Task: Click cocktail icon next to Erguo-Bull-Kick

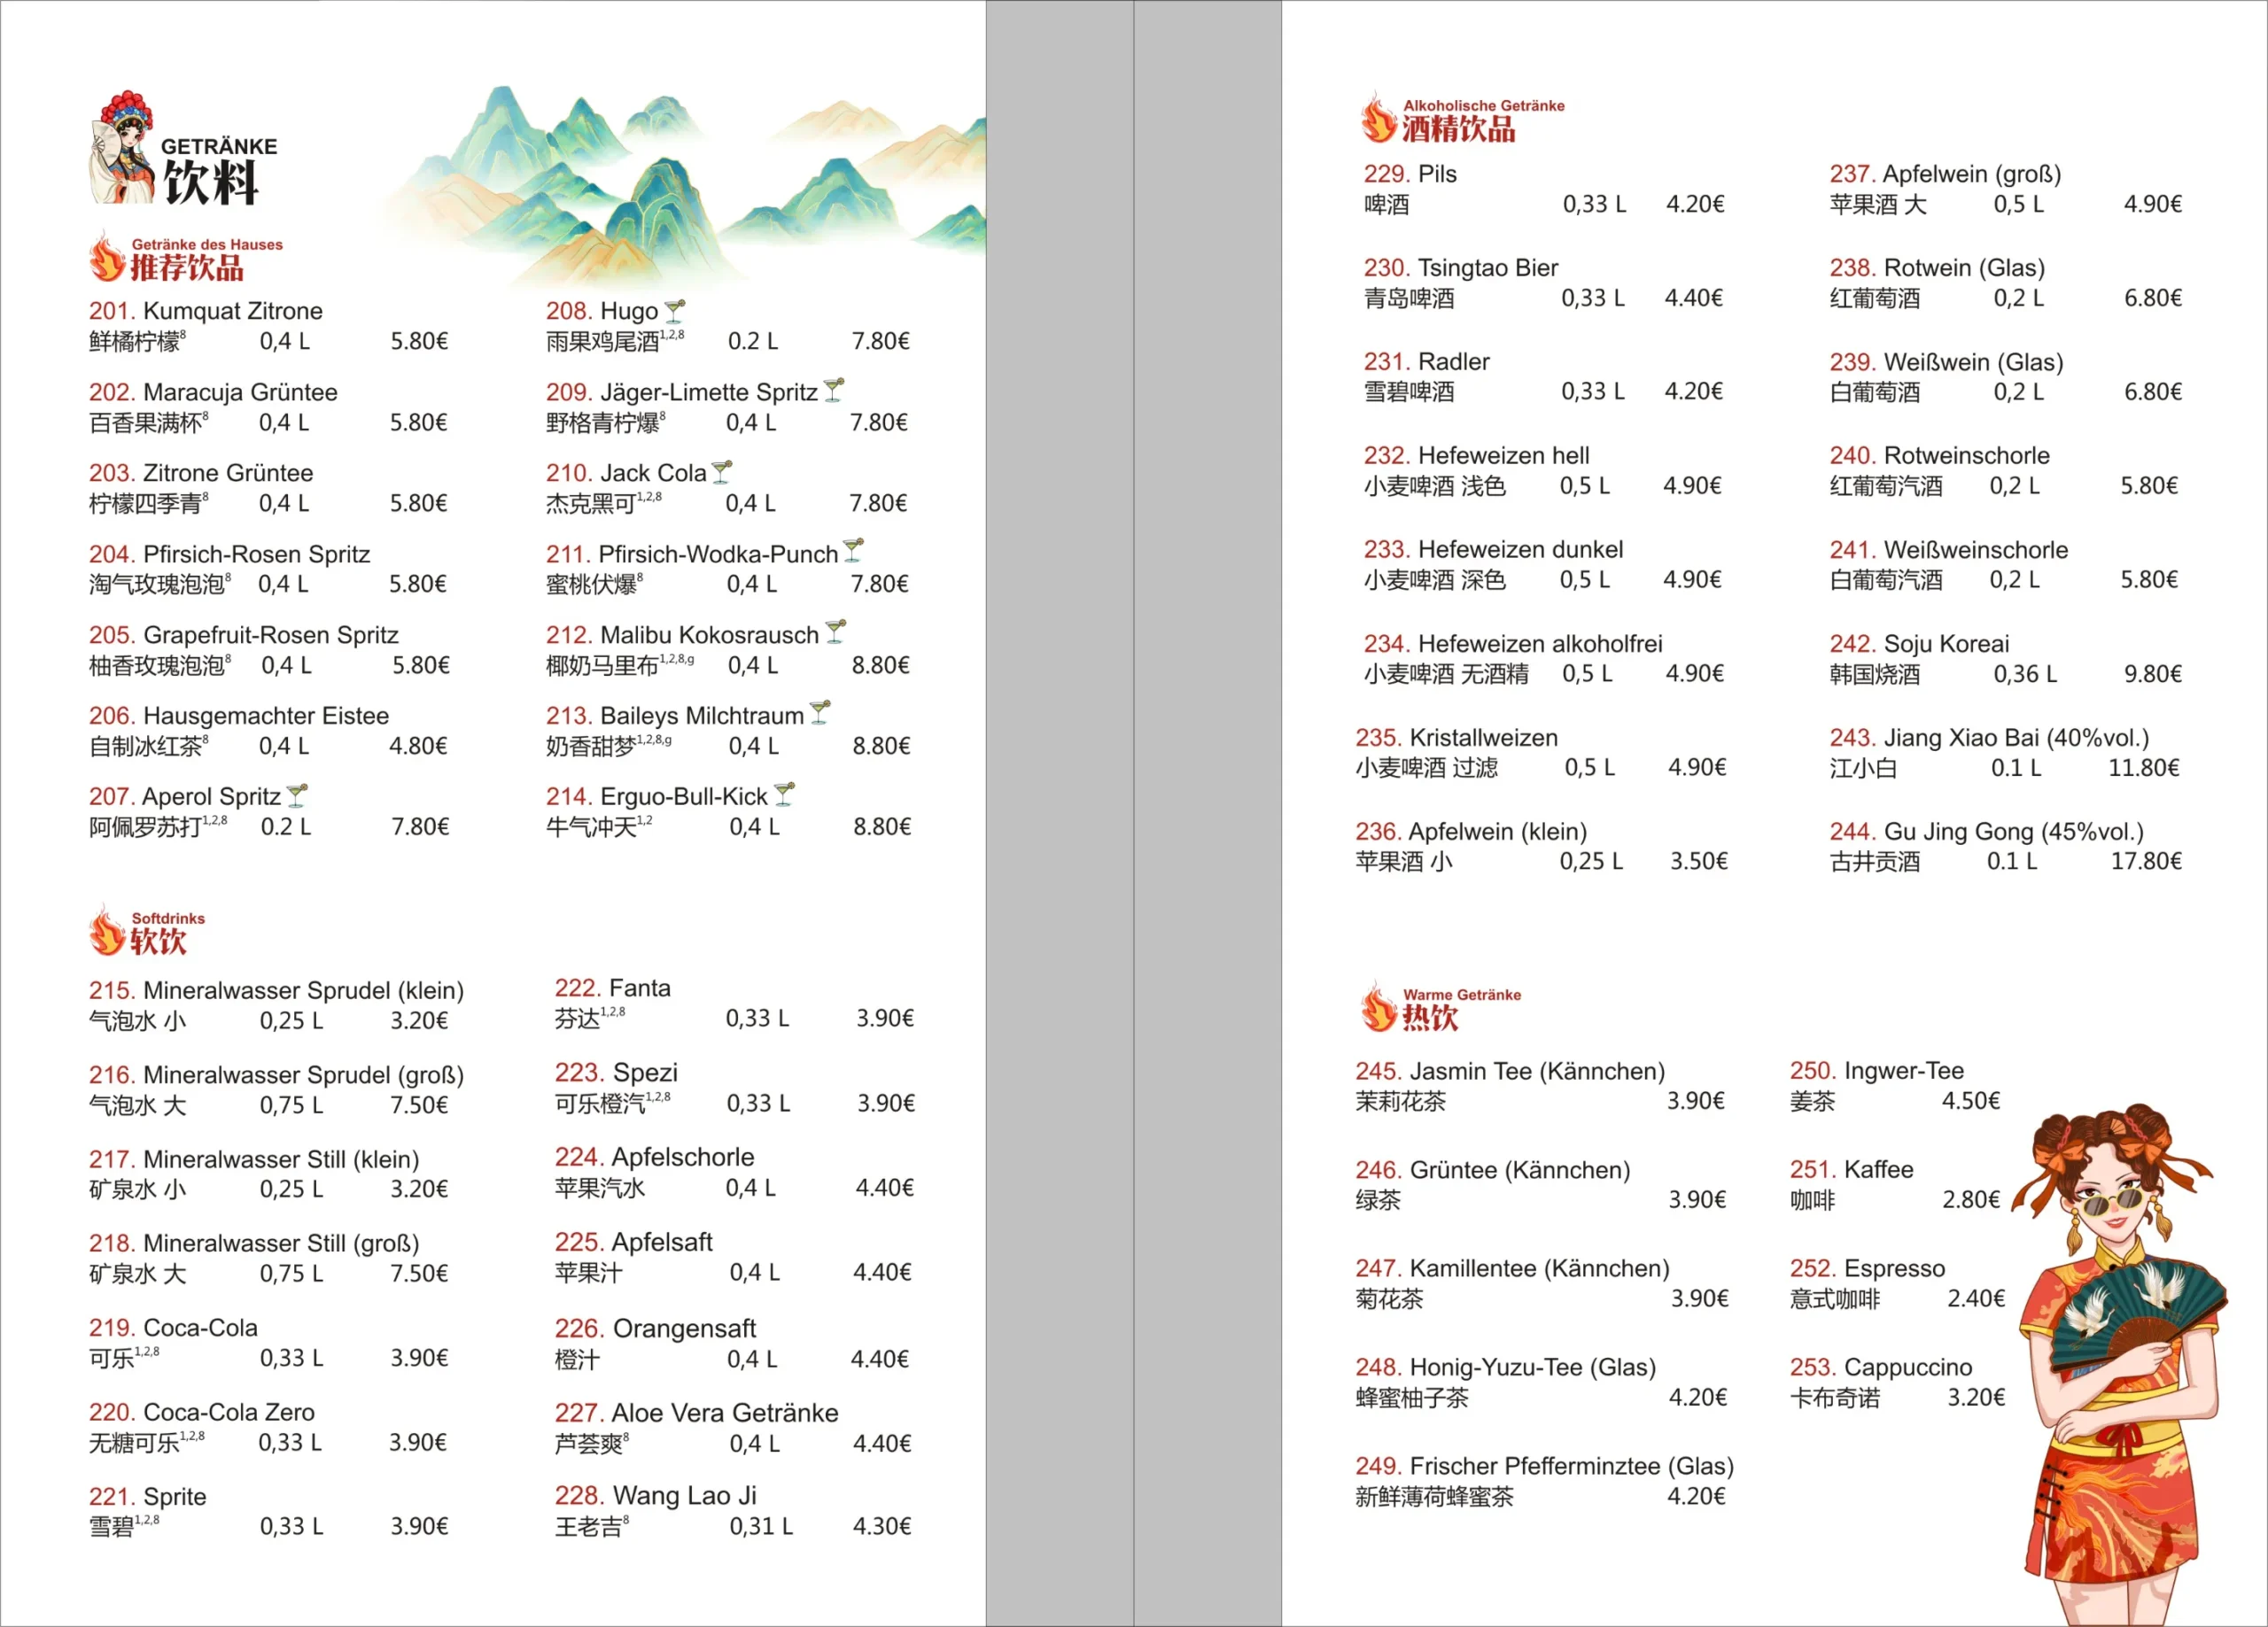Action: [x=785, y=795]
